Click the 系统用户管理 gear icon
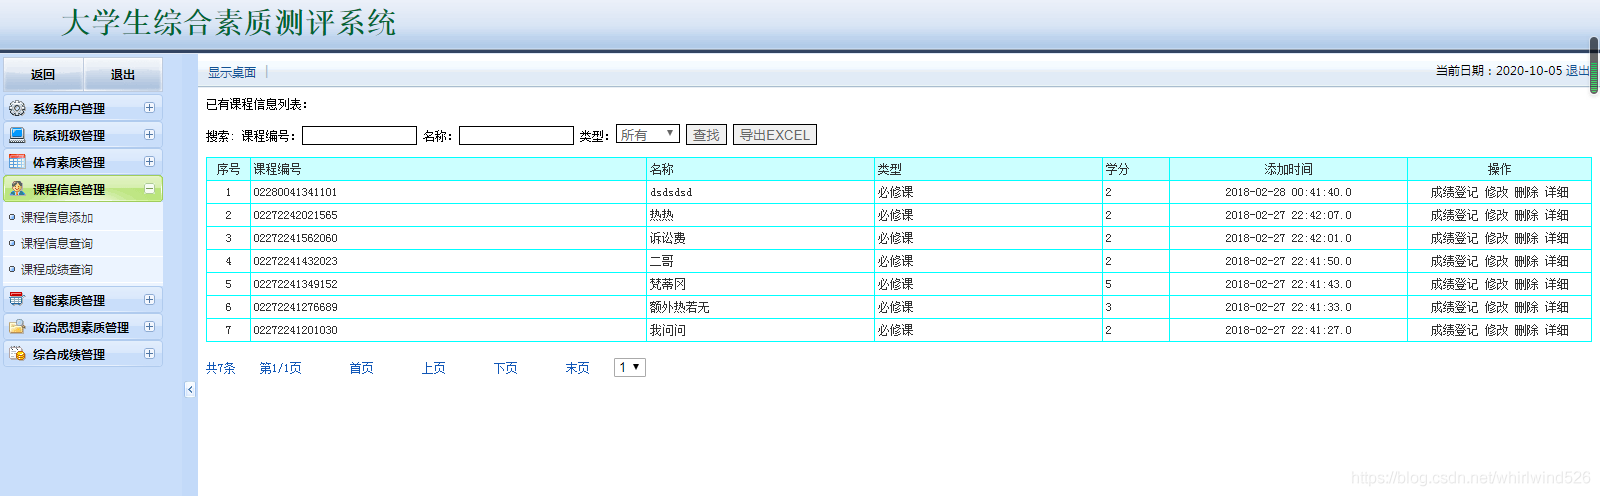Screen dimensions: 1600x496 pyautogui.click(x=17, y=108)
